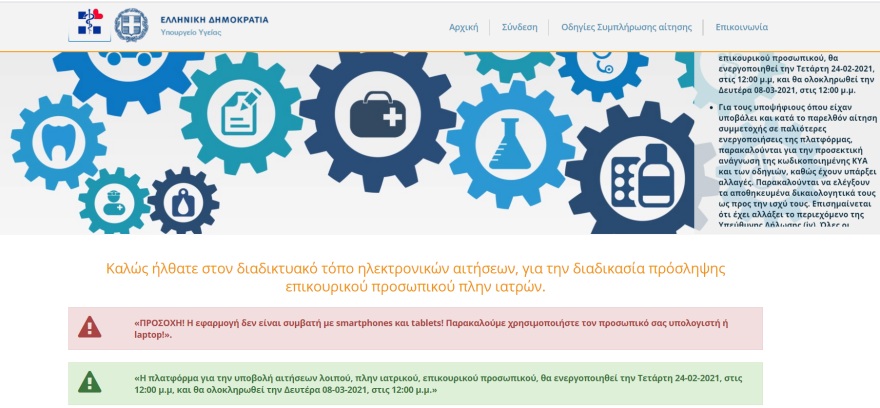The width and height of the screenshot is (880, 408).
Task: Open the Επικοινωνία contact page
Action: tap(742, 27)
